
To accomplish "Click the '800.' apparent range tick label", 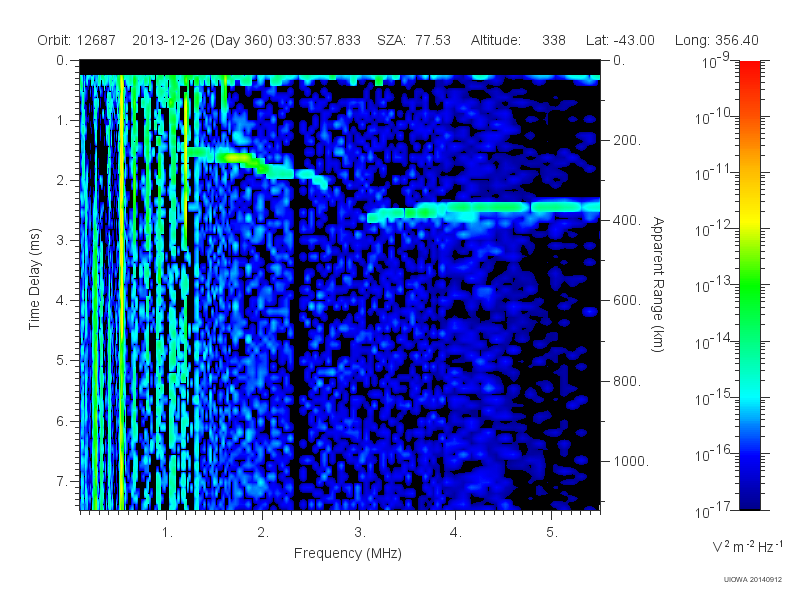I will click(x=626, y=381).
